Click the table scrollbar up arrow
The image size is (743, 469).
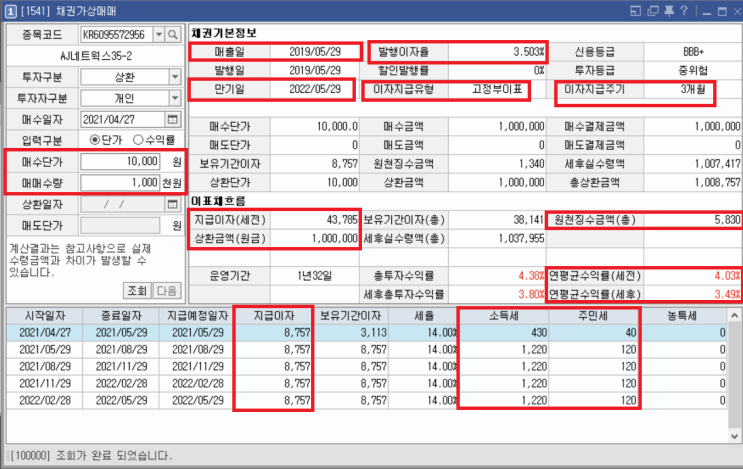[x=734, y=316]
